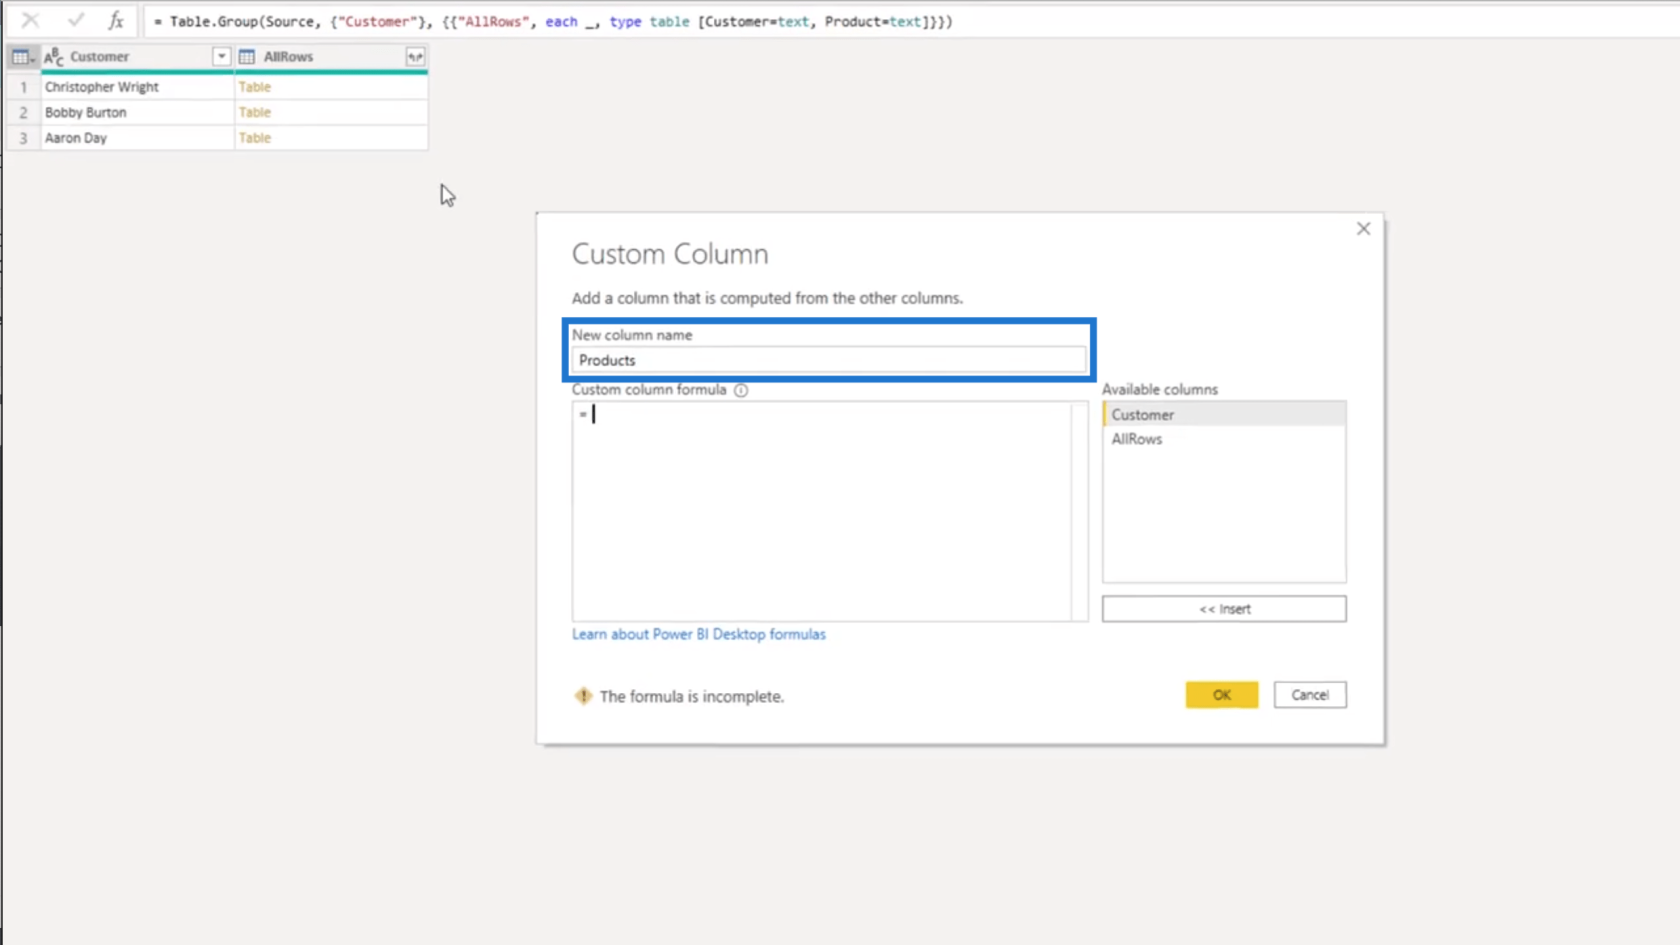Select Customer in Available columns
Image resolution: width=1680 pixels, height=945 pixels.
click(x=1224, y=414)
